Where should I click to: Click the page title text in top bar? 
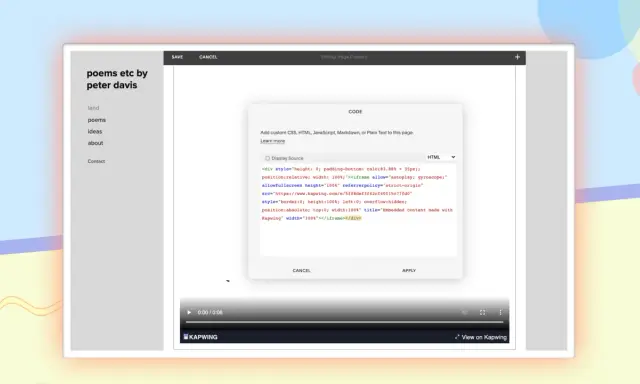click(x=344, y=57)
